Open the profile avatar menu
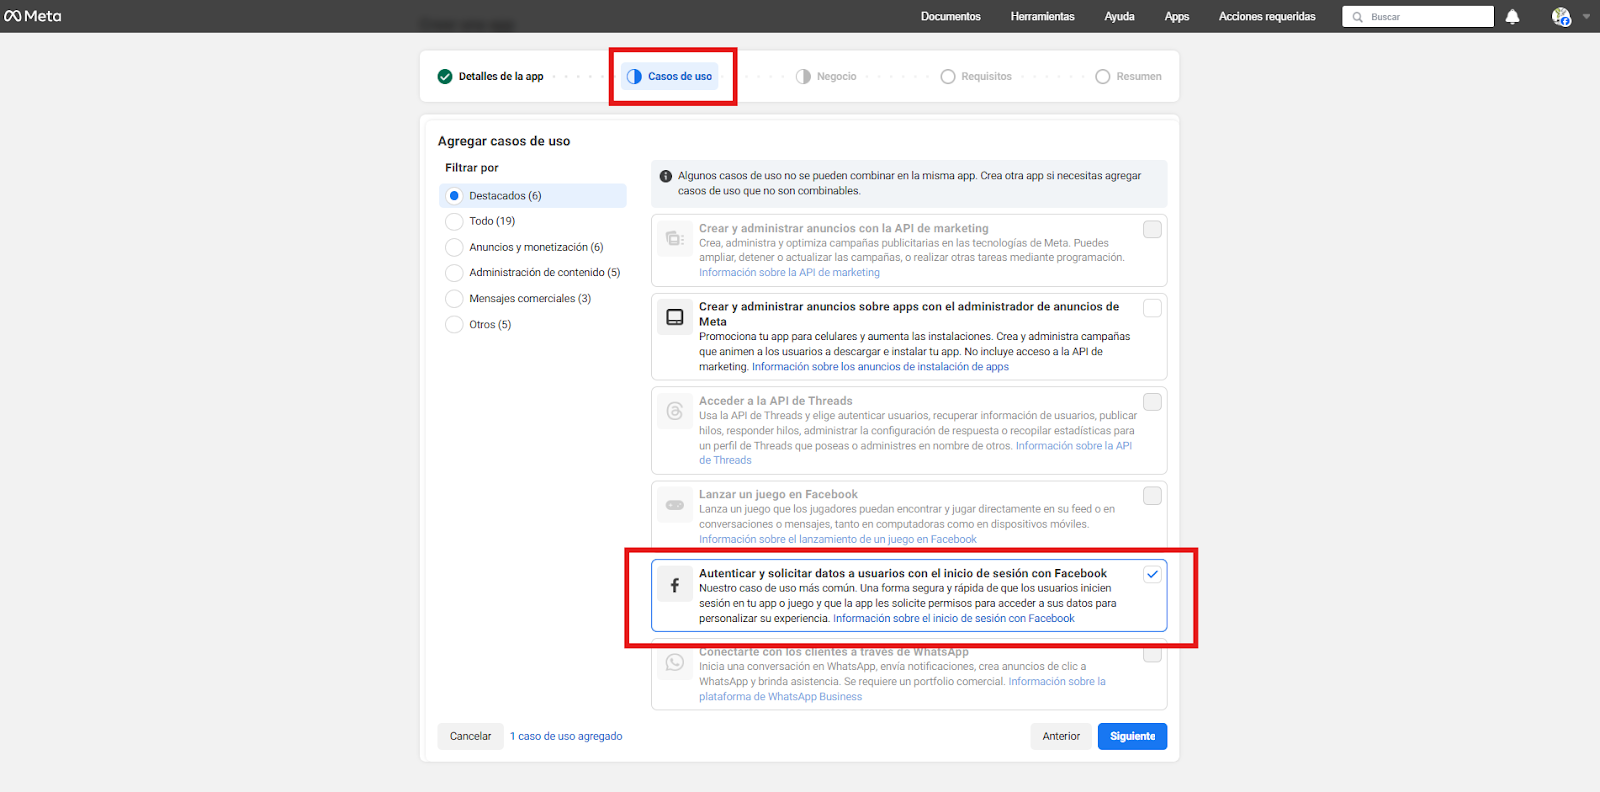 pos(1560,17)
